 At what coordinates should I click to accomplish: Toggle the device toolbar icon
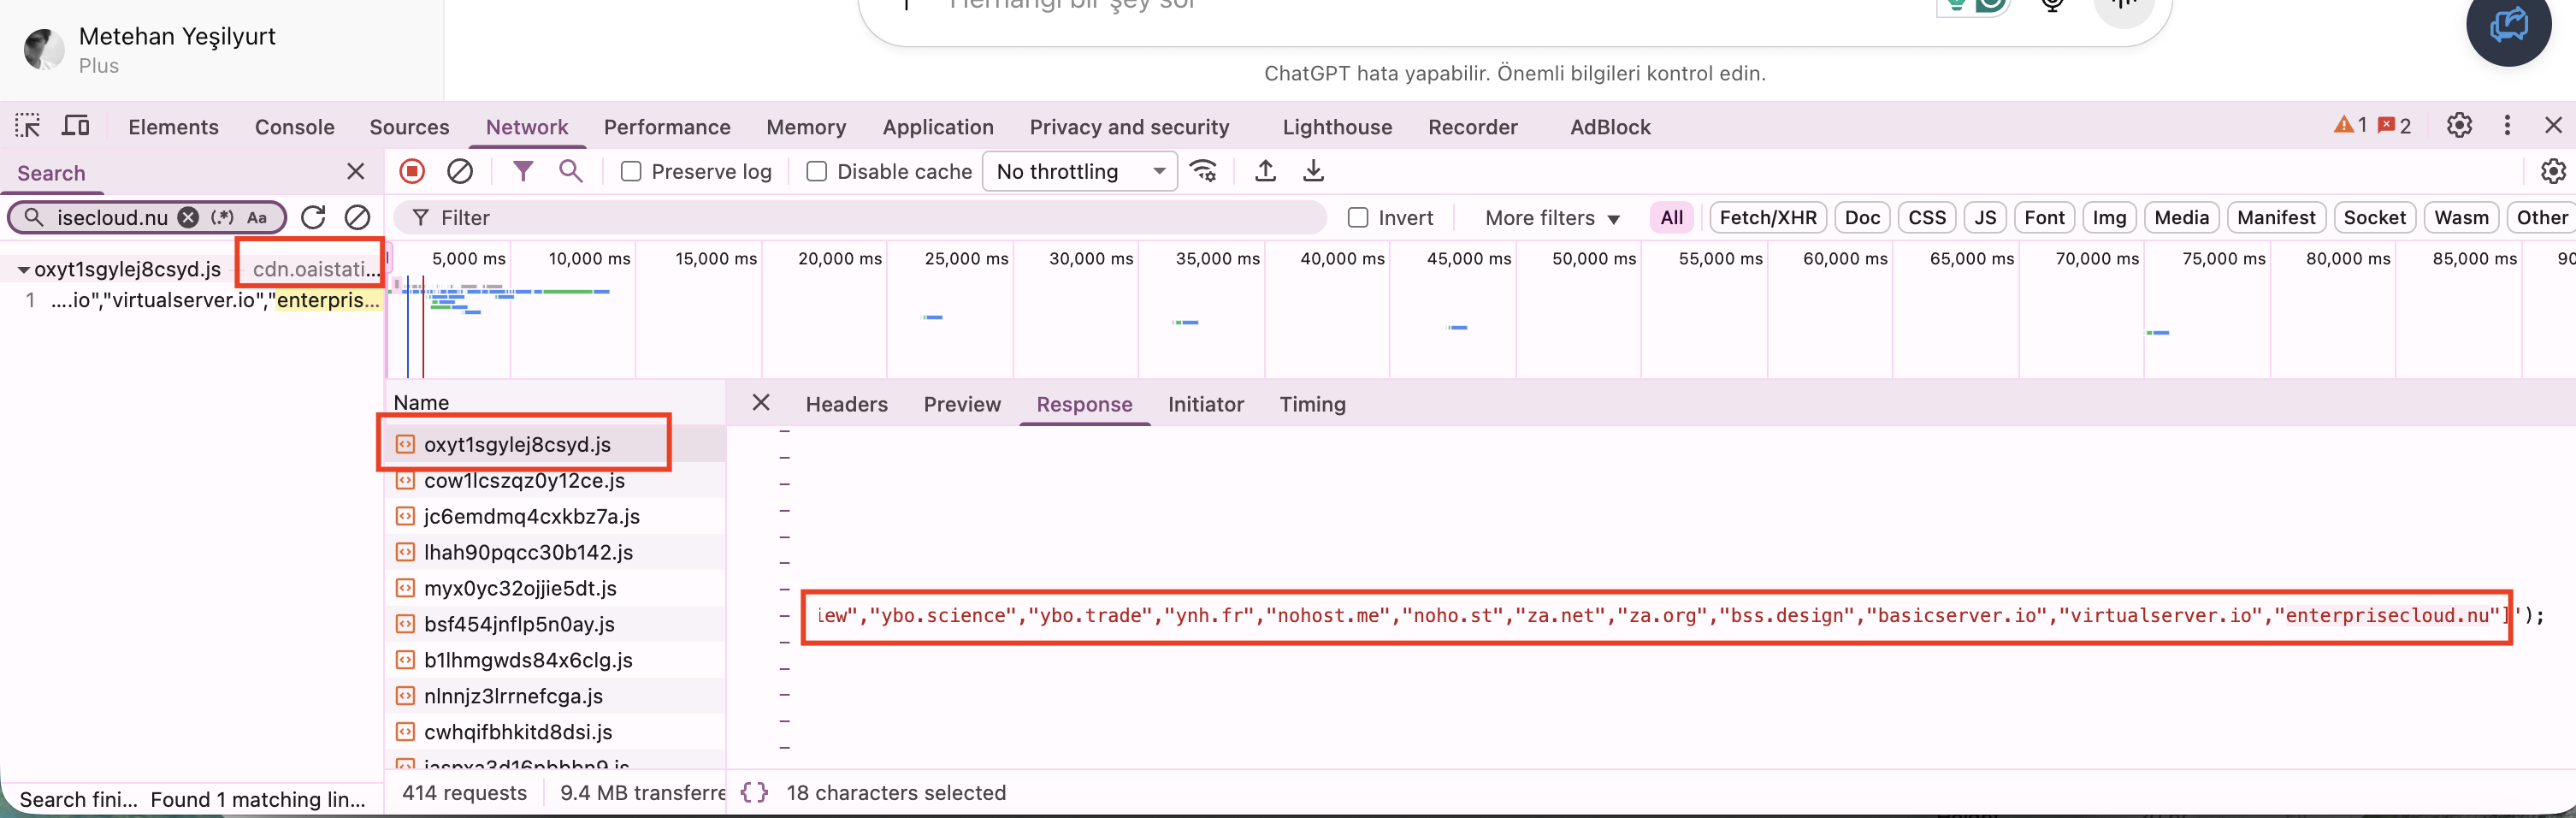coord(76,126)
